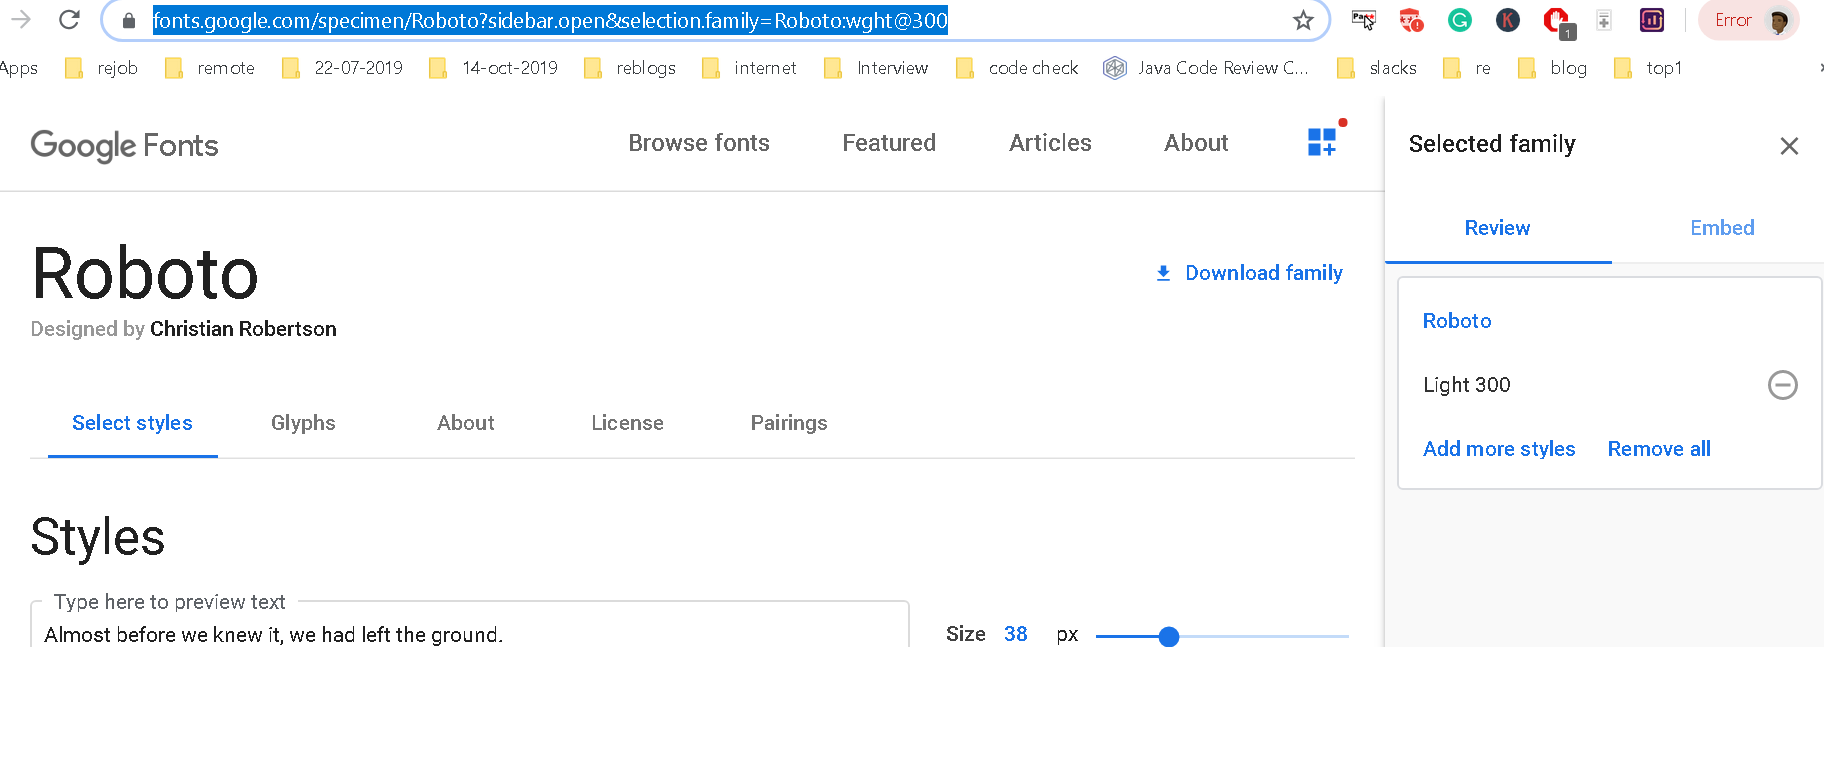Click the browser address bar URL
Screen dimensions: 1824x781
[x=550, y=20]
